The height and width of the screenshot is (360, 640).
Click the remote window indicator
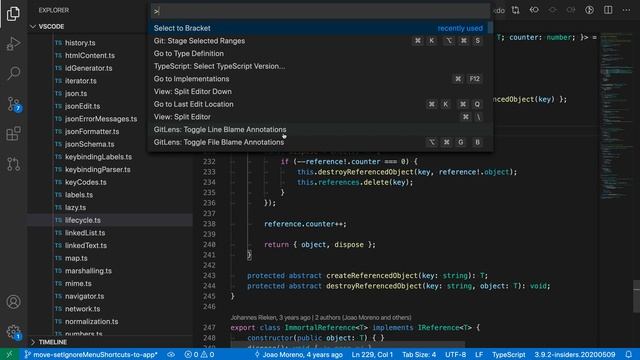click(x=9, y=354)
